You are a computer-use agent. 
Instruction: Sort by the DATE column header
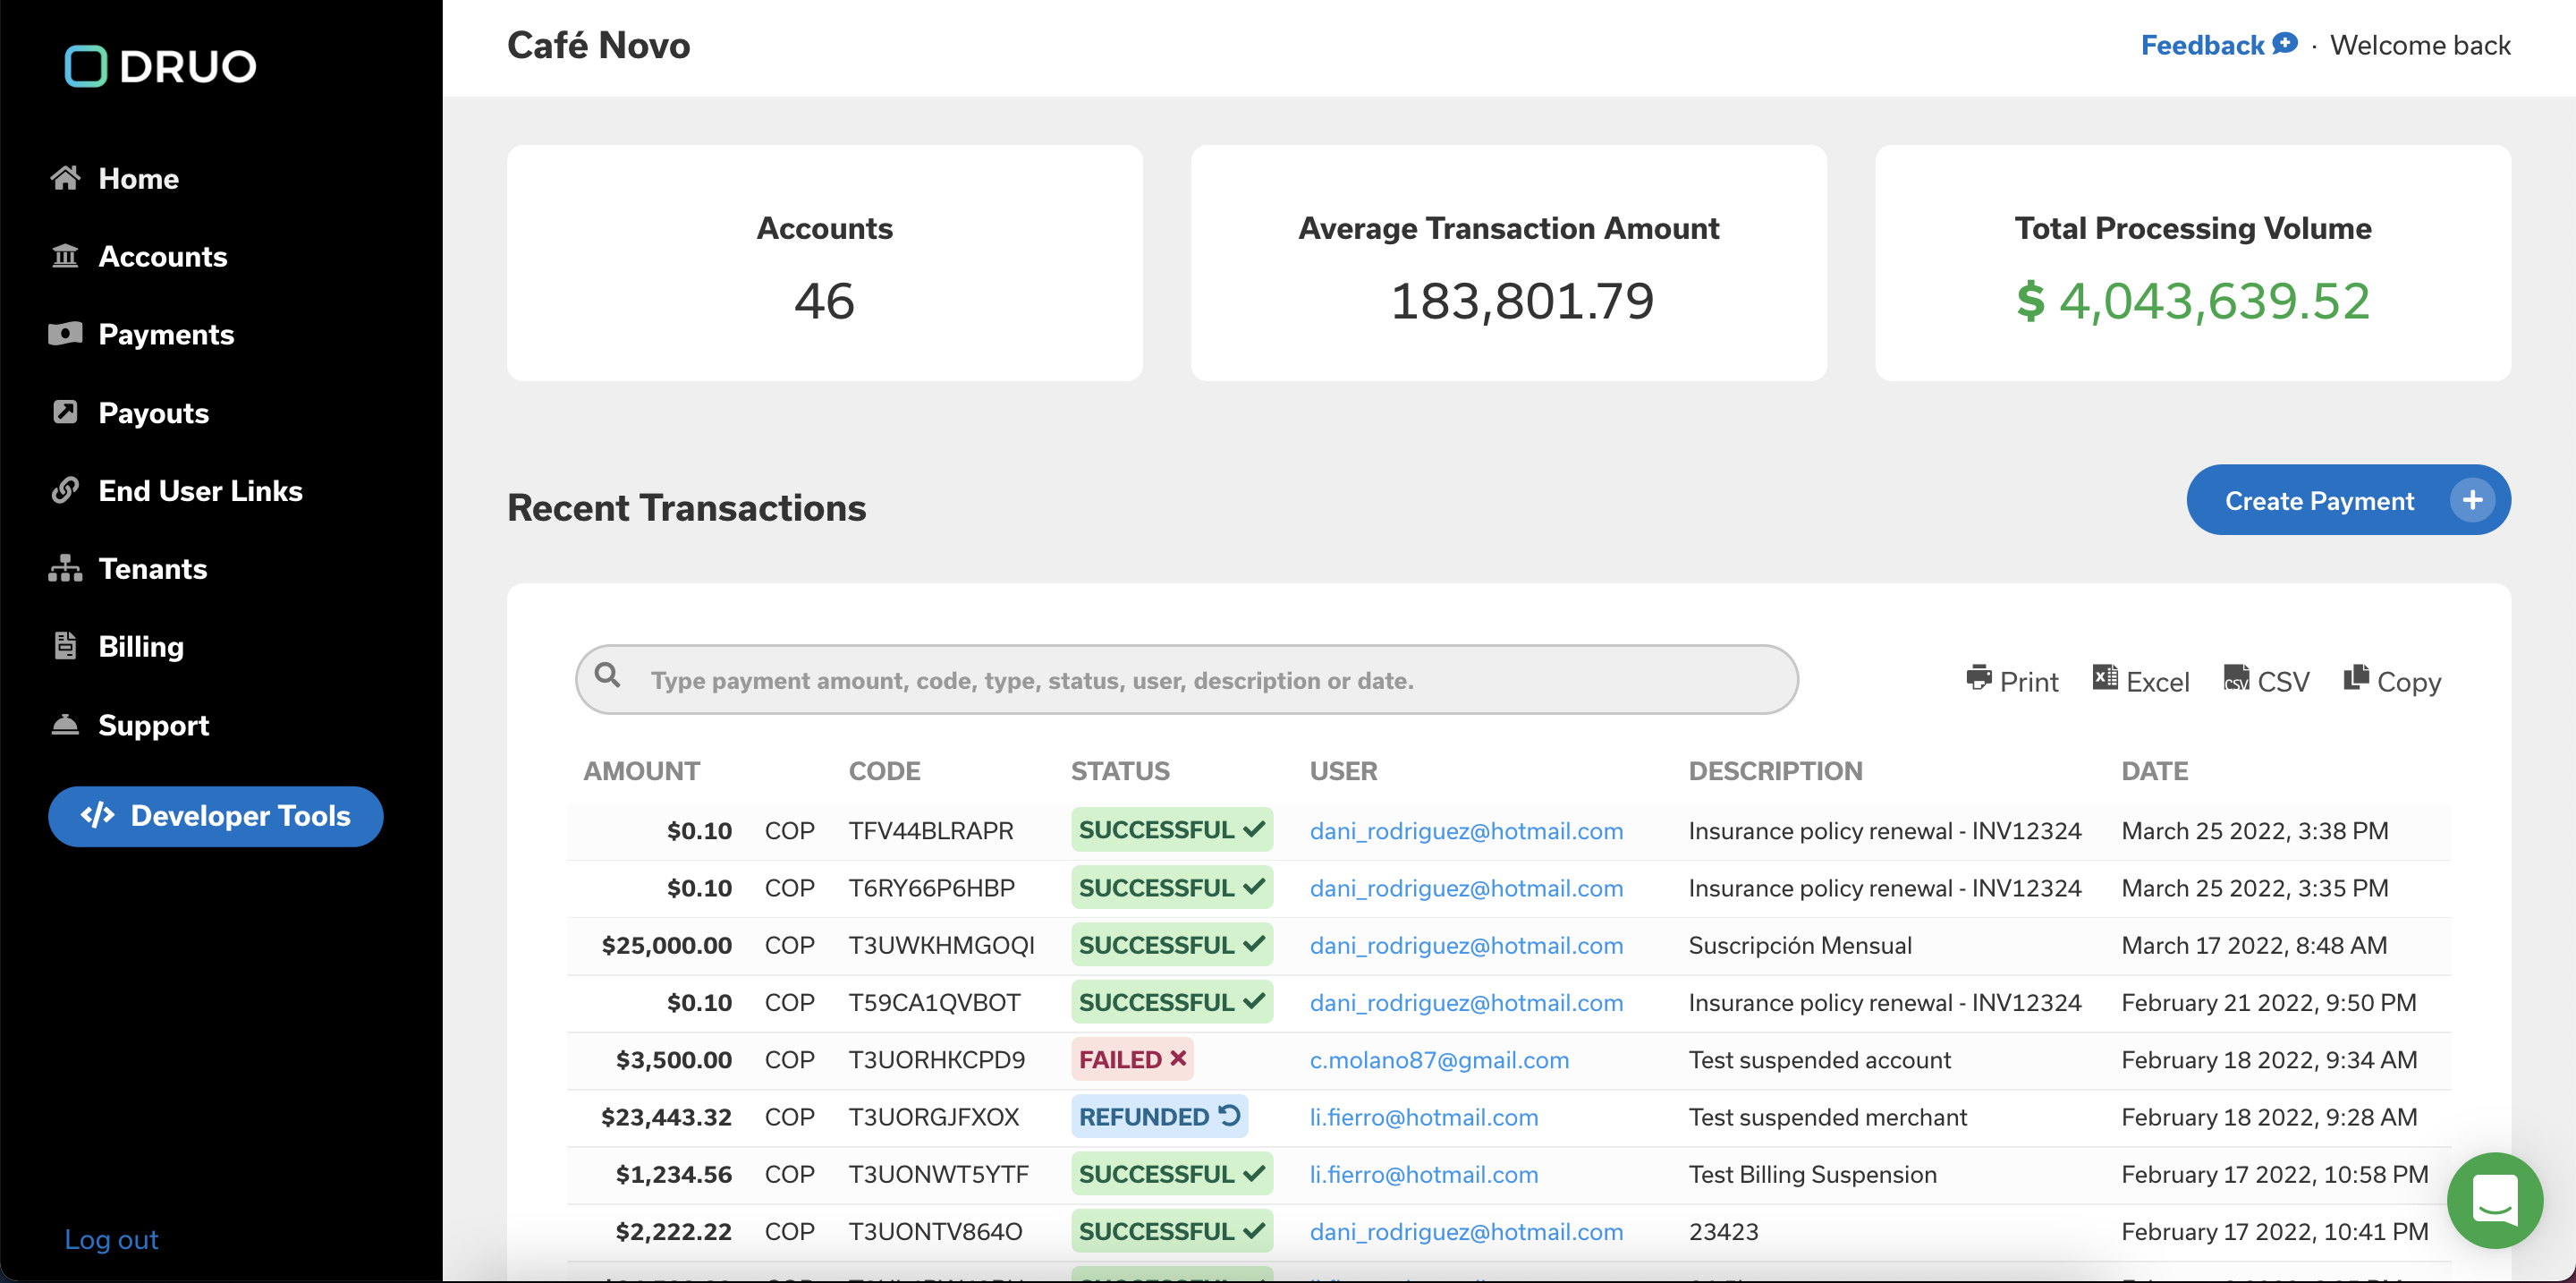pyautogui.click(x=2154, y=771)
